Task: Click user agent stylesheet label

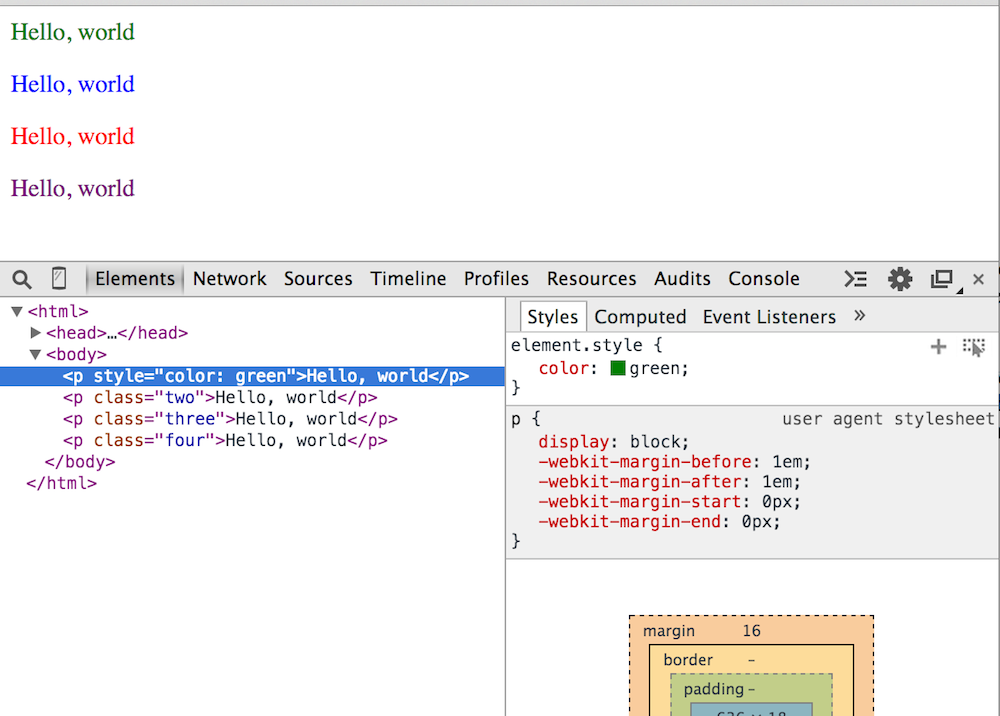Action: (x=888, y=419)
